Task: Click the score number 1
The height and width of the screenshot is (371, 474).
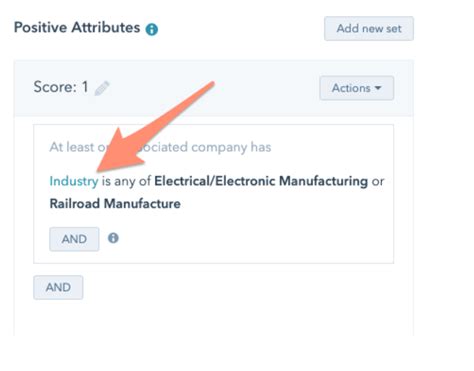Action: tap(85, 87)
